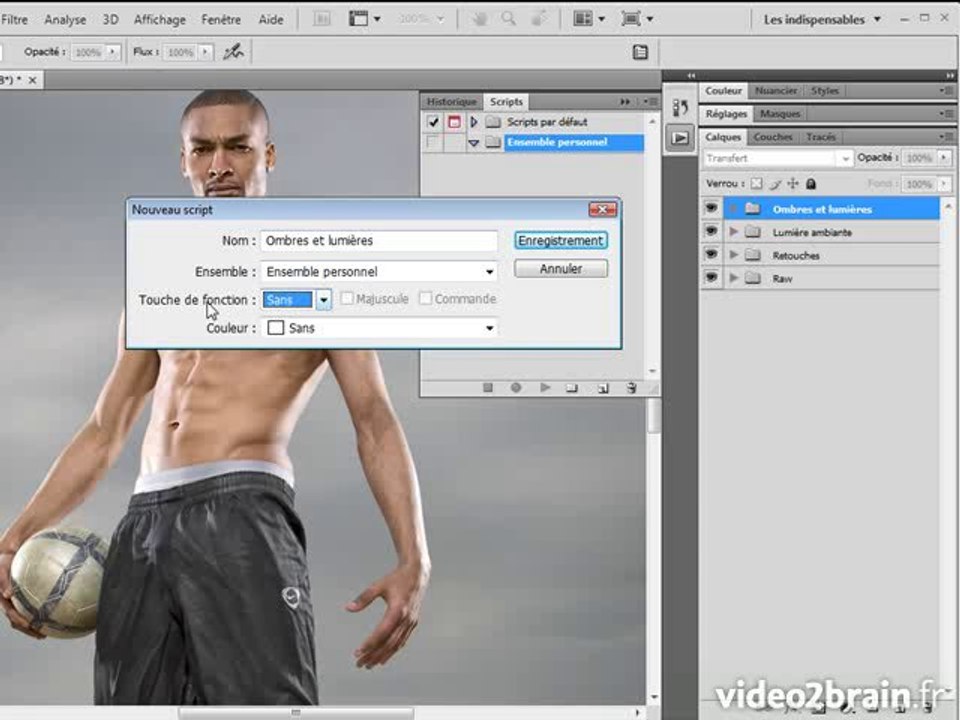Click the play script icon in Scripts panel

[x=545, y=388]
